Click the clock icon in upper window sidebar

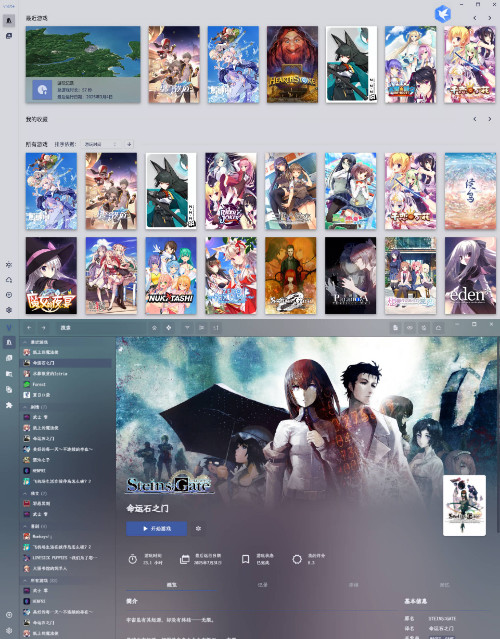tap(9, 295)
